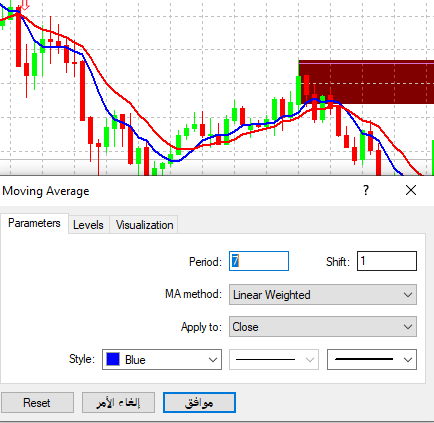434x423 pixels.
Task: Close the Moving Average dialog
Action: pos(411,190)
